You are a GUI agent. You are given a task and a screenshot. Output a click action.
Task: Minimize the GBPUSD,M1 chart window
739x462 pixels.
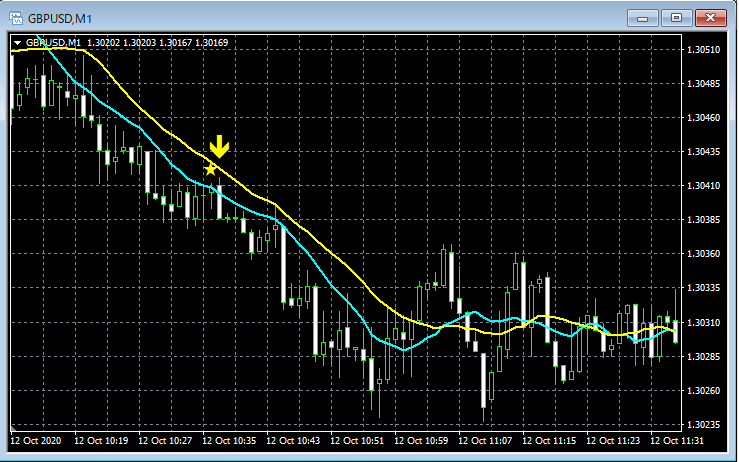coord(642,18)
